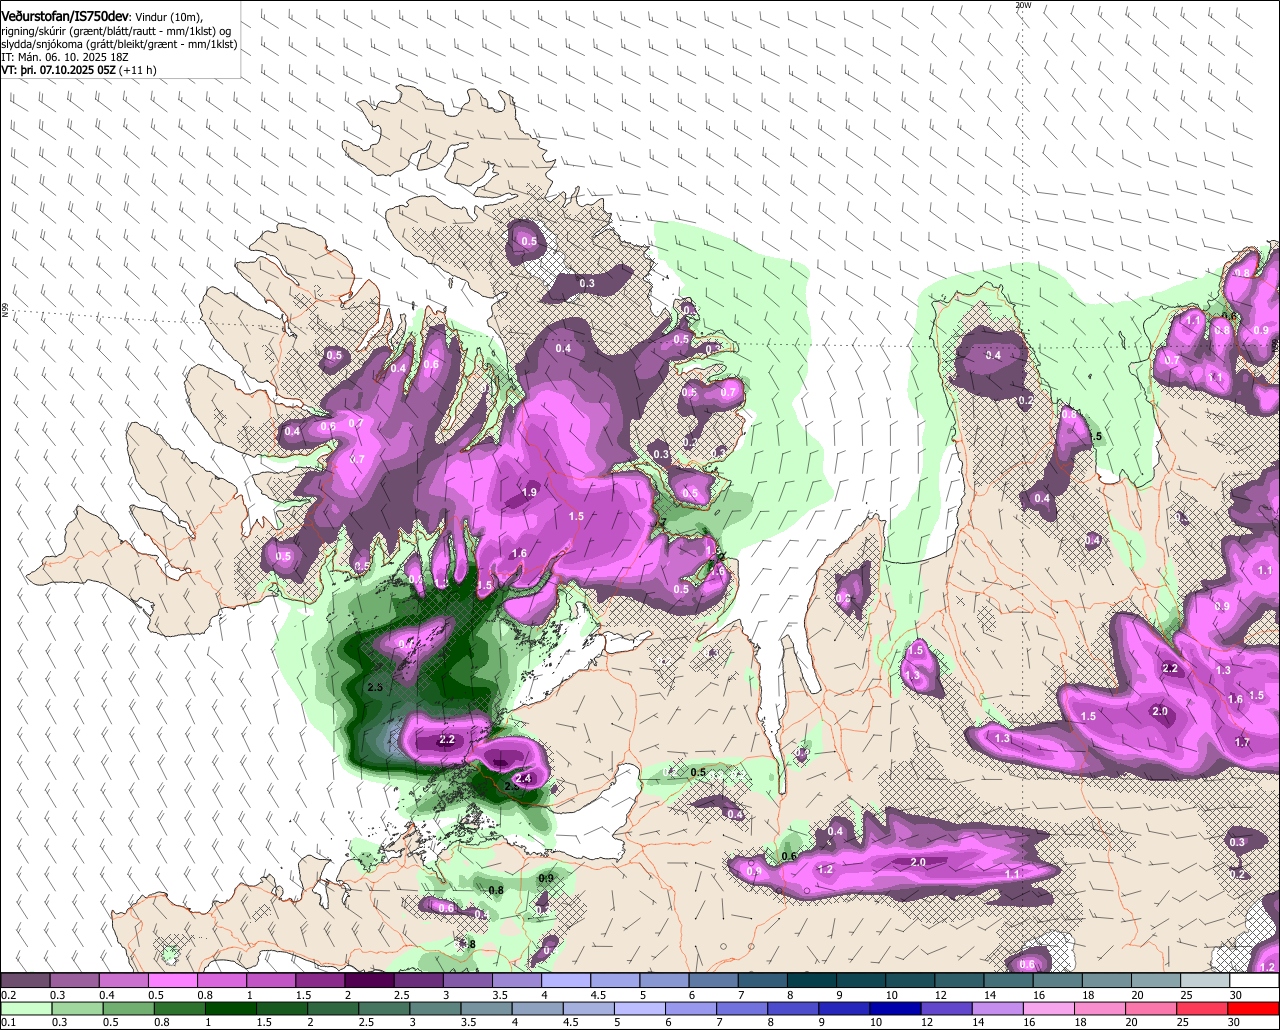
Task: Click the 1.2 value in the southern snow band
Action: click(826, 869)
